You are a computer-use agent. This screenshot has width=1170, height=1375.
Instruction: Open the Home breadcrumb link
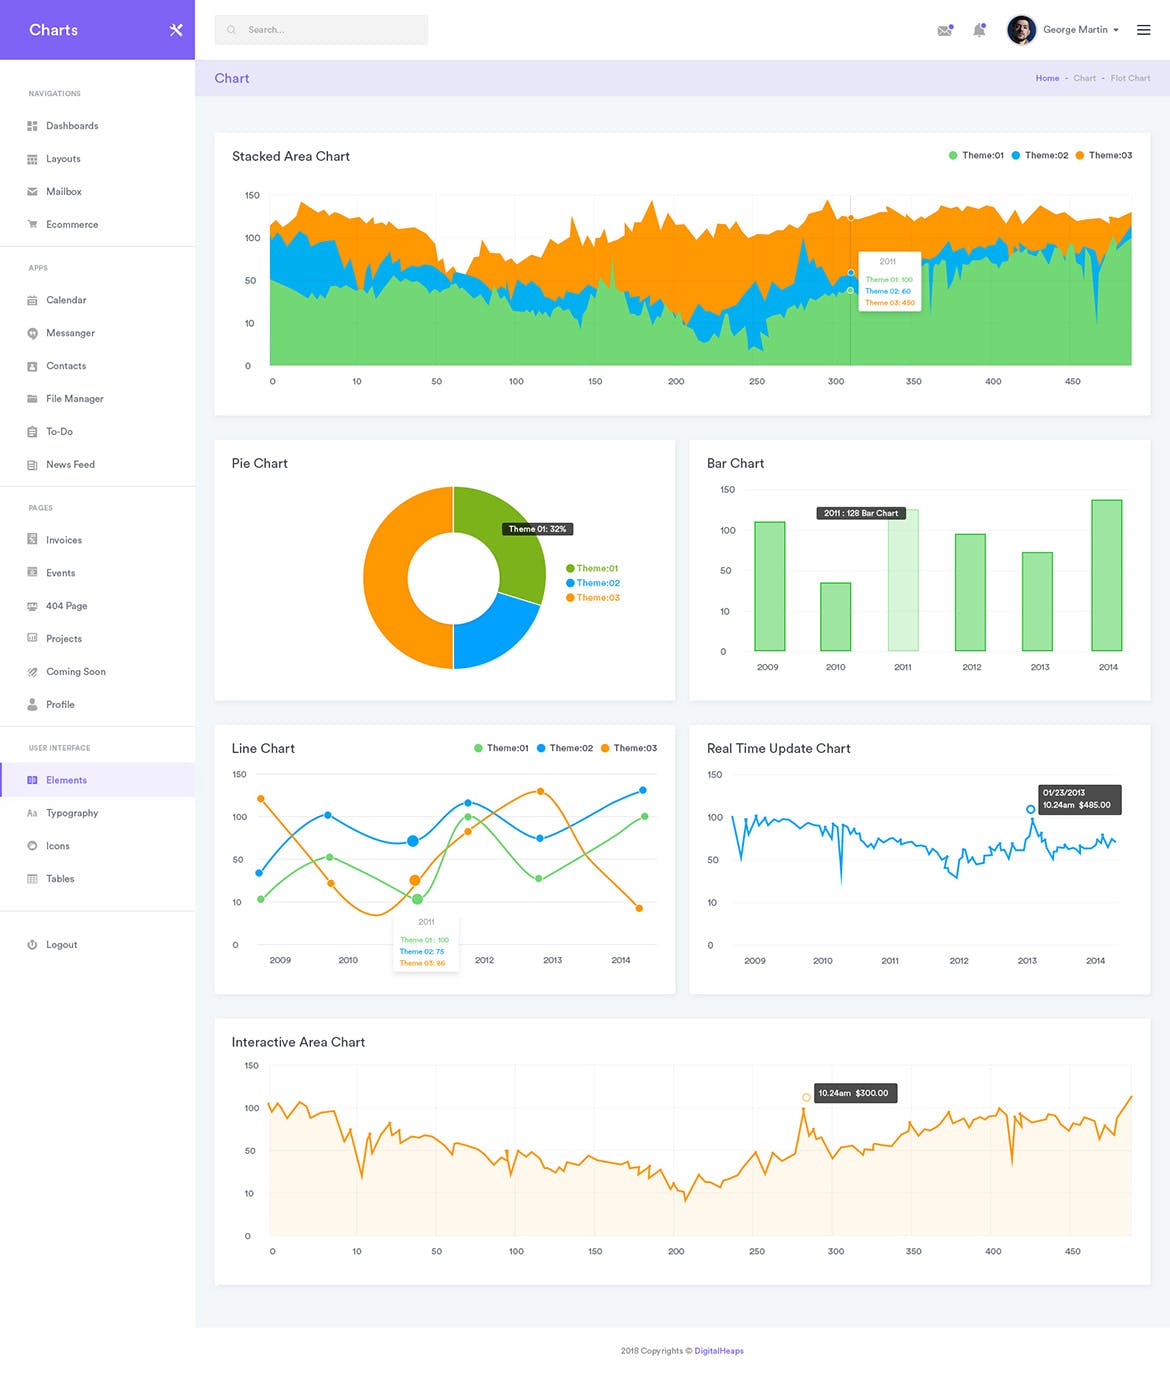(1047, 78)
